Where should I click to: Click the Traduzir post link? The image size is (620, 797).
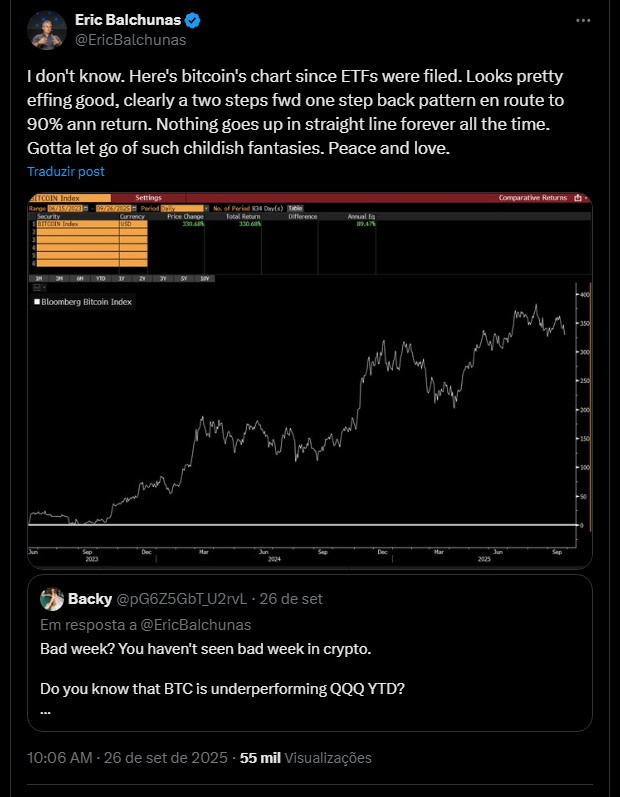coord(66,171)
